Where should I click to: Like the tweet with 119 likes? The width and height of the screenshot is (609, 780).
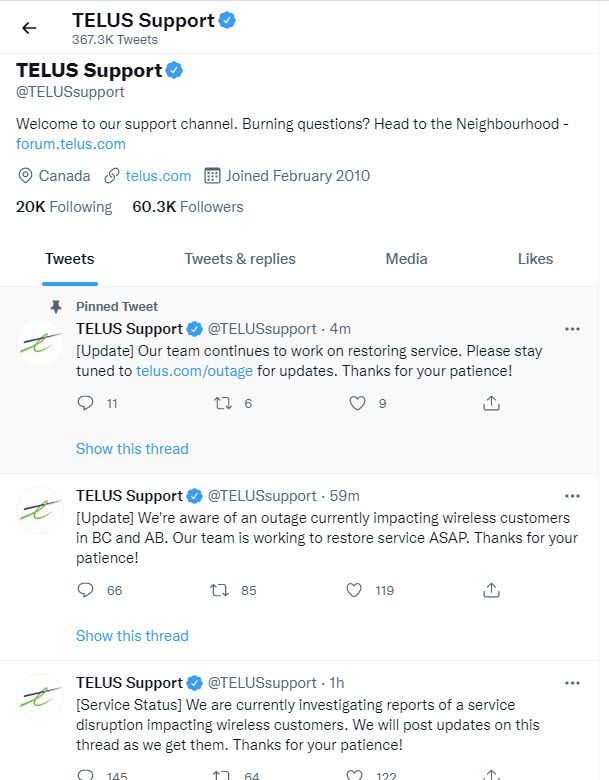point(354,590)
